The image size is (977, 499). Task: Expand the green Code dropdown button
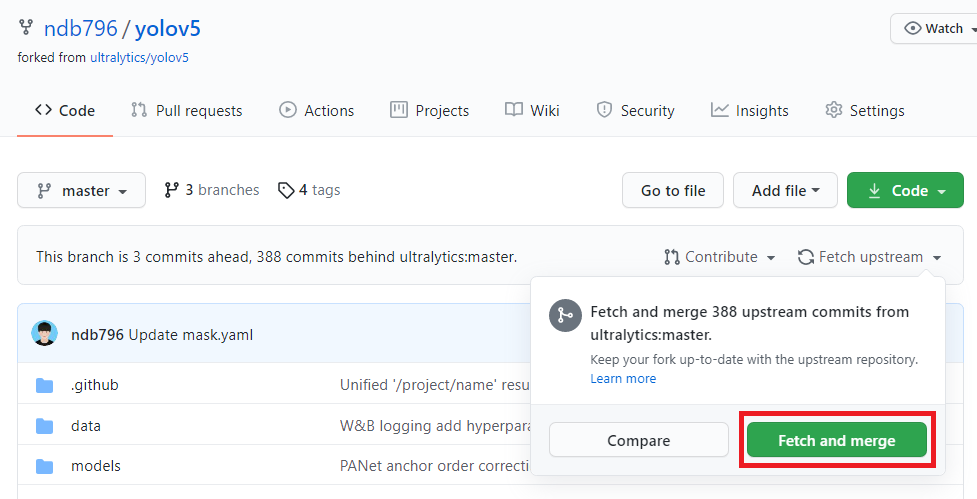[905, 190]
